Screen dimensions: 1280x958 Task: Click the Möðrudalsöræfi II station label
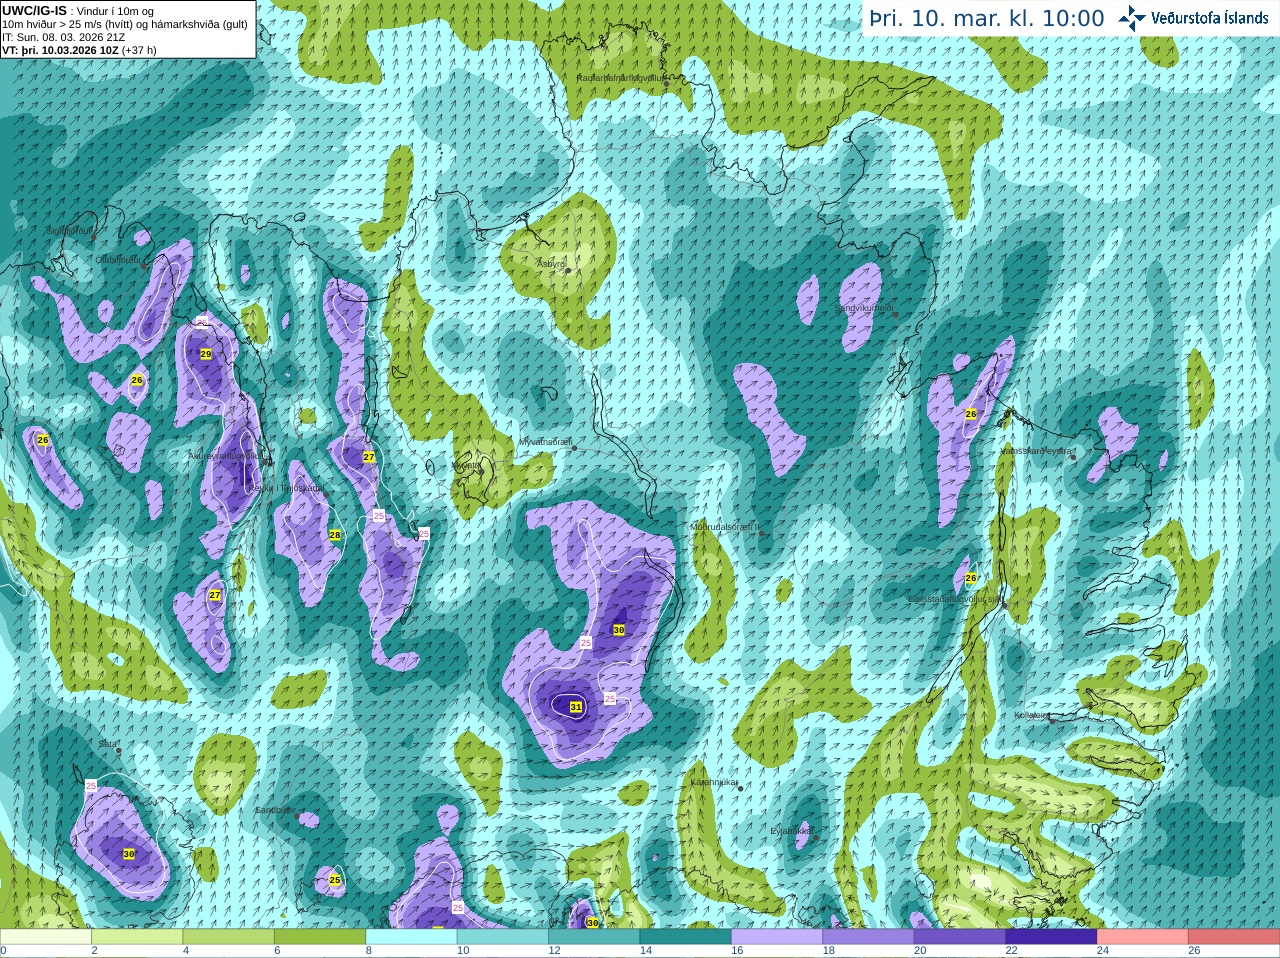pos(726,526)
